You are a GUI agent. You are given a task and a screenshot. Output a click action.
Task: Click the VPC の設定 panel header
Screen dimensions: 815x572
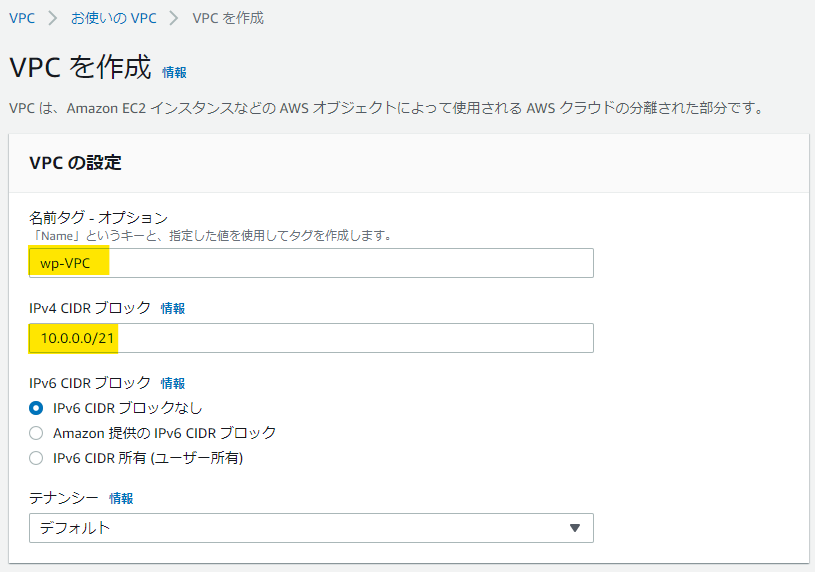(x=409, y=163)
